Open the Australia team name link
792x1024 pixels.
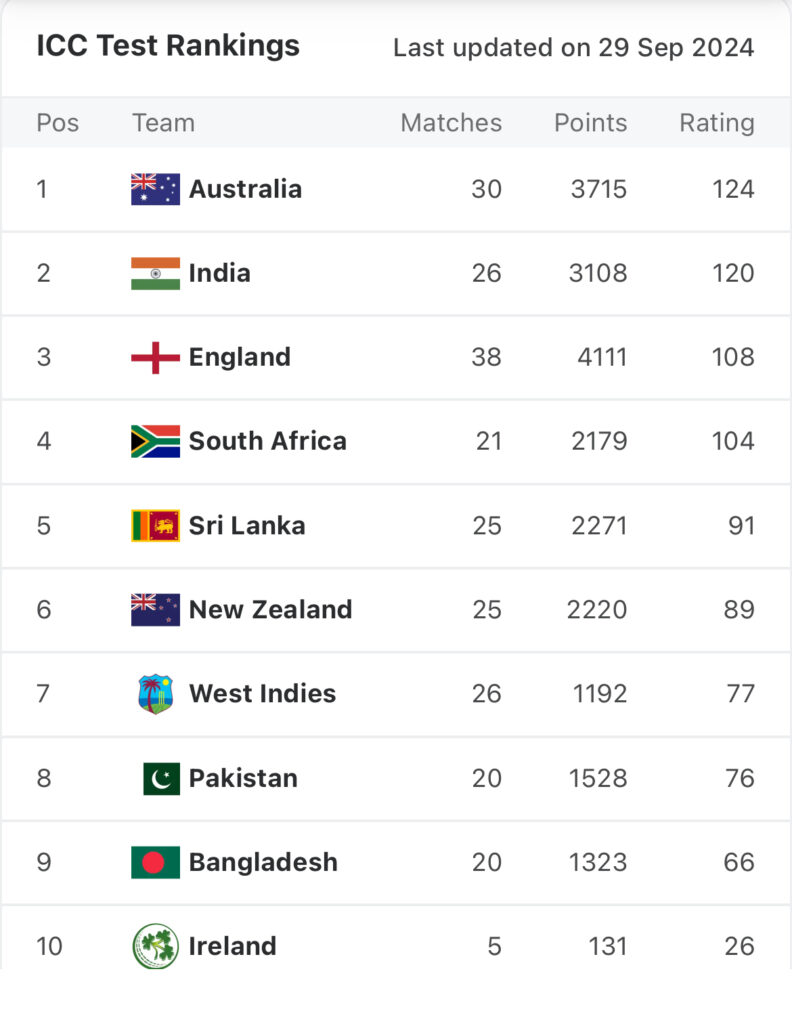pyautogui.click(x=246, y=189)
